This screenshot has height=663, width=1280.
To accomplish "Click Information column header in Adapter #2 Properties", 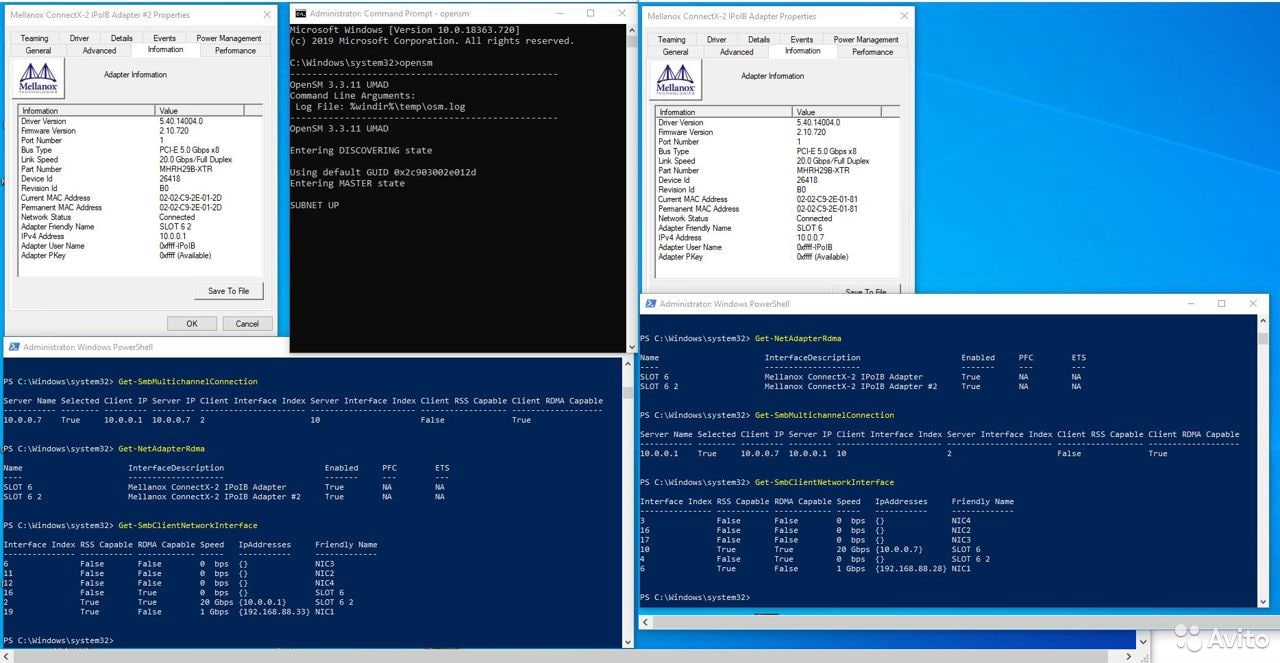I will (x=87, y=111).
